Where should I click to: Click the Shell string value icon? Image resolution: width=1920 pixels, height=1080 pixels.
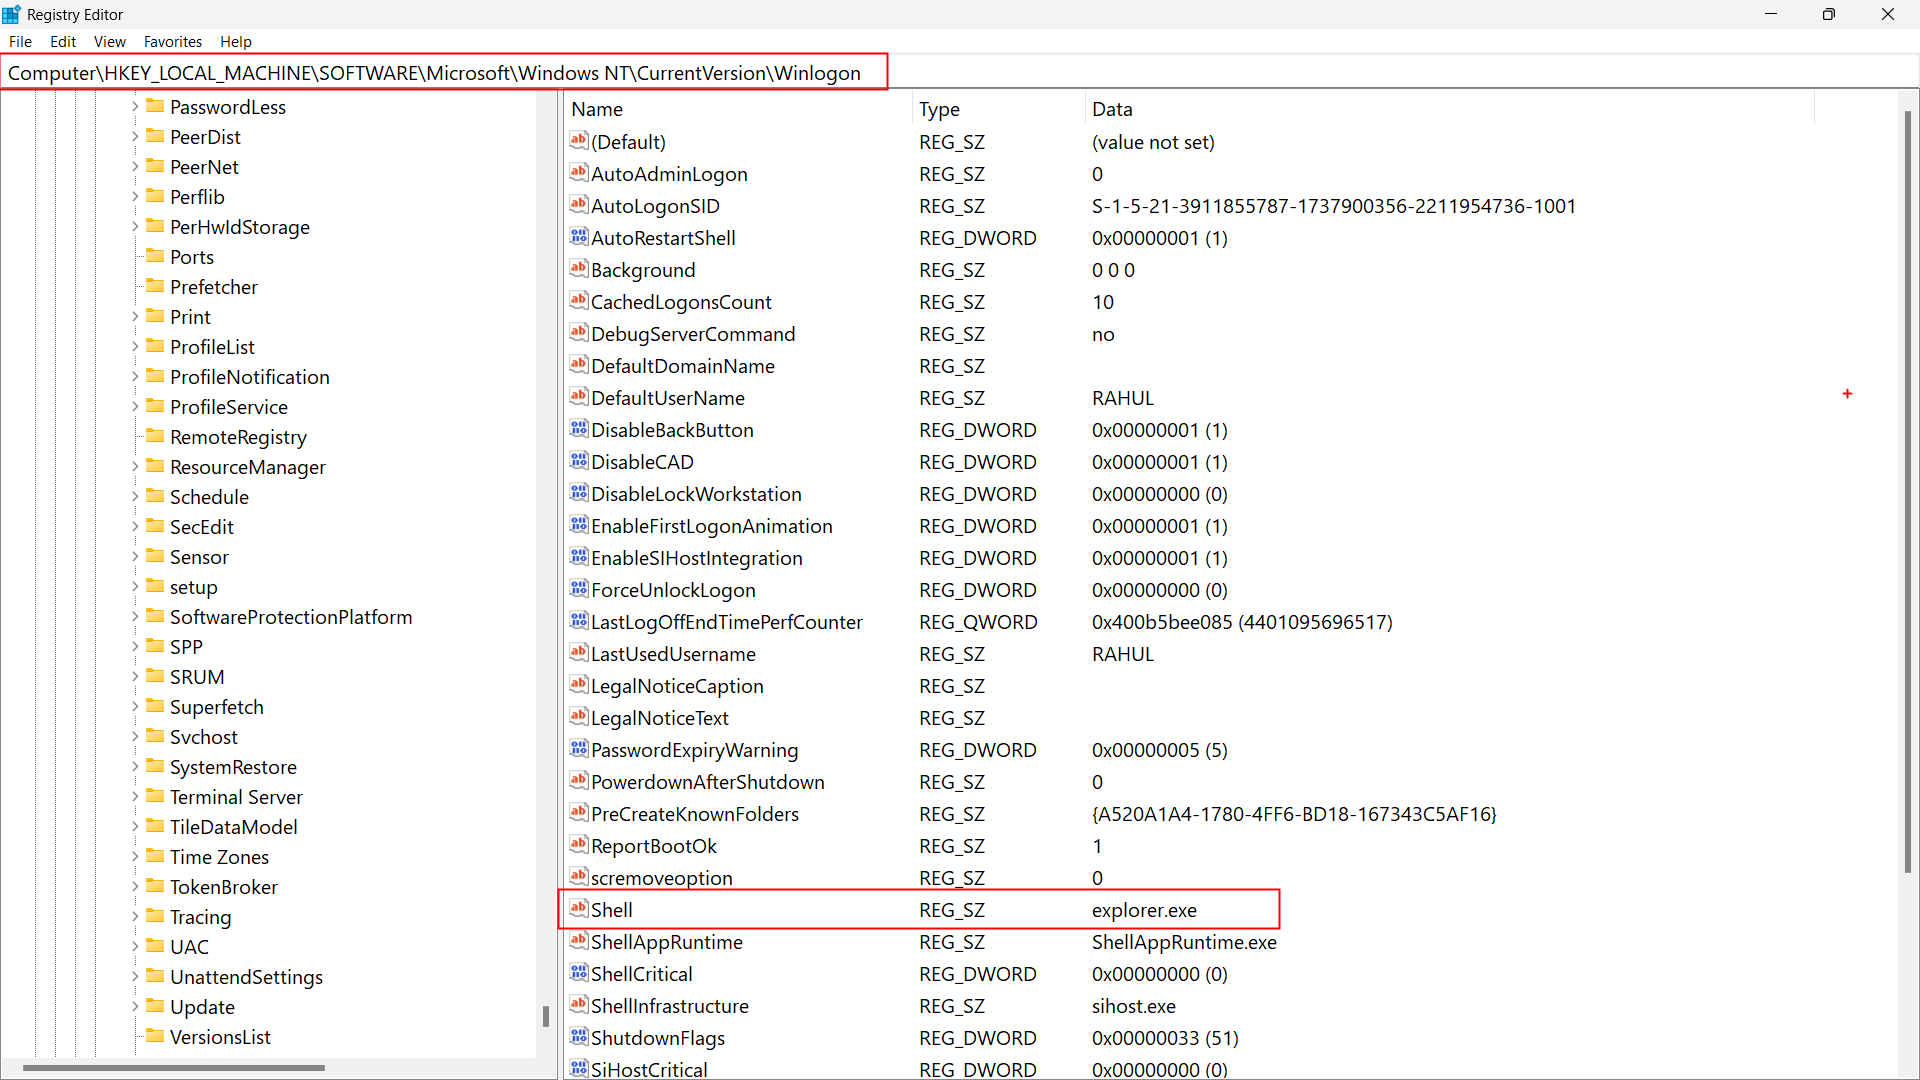[x=579, y=909]
